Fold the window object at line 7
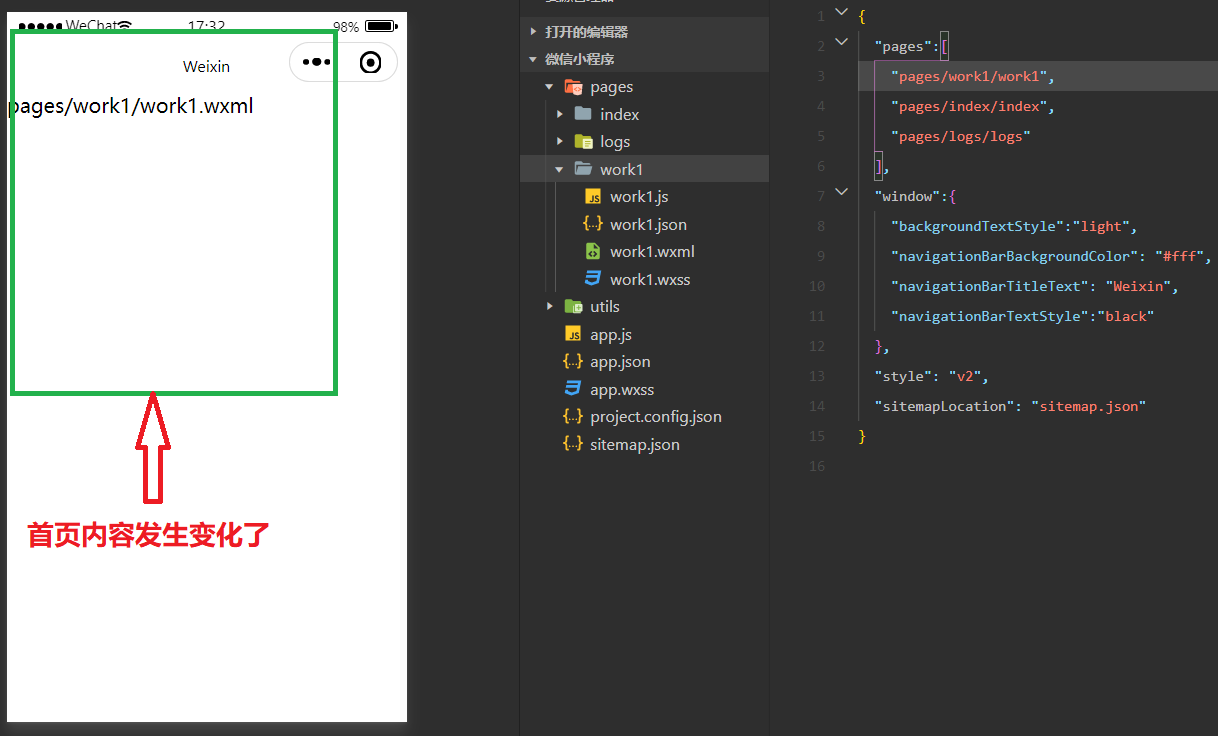This screenshot has width=1218, height=736. [841, 193]
